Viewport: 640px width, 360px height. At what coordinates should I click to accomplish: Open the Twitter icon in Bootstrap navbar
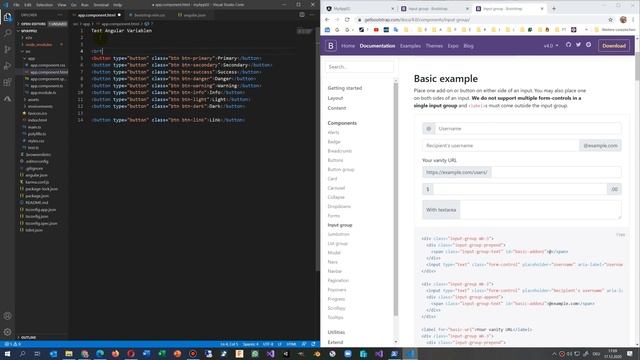(578, 45)
